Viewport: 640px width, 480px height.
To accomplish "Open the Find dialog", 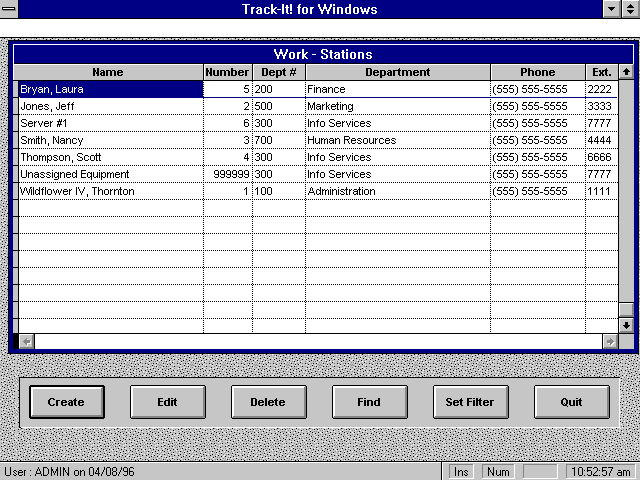I will pos(369,402).
